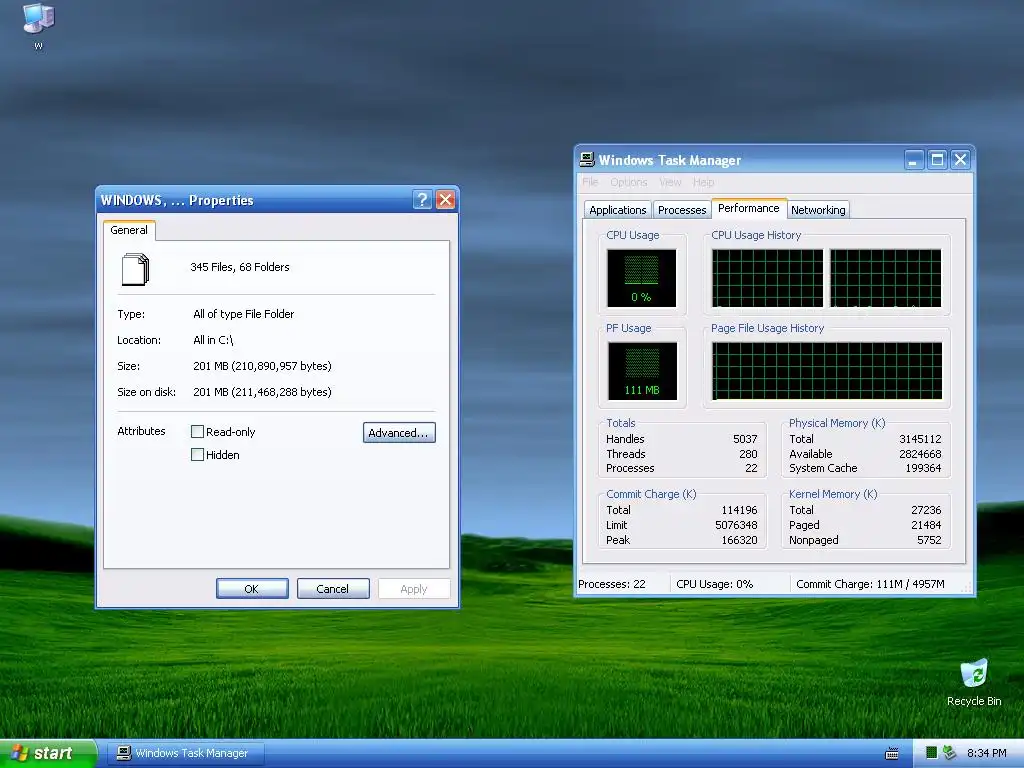Maximize the Windows Task Manager window
Screen dimensions: 1024x768
(937, 160)
